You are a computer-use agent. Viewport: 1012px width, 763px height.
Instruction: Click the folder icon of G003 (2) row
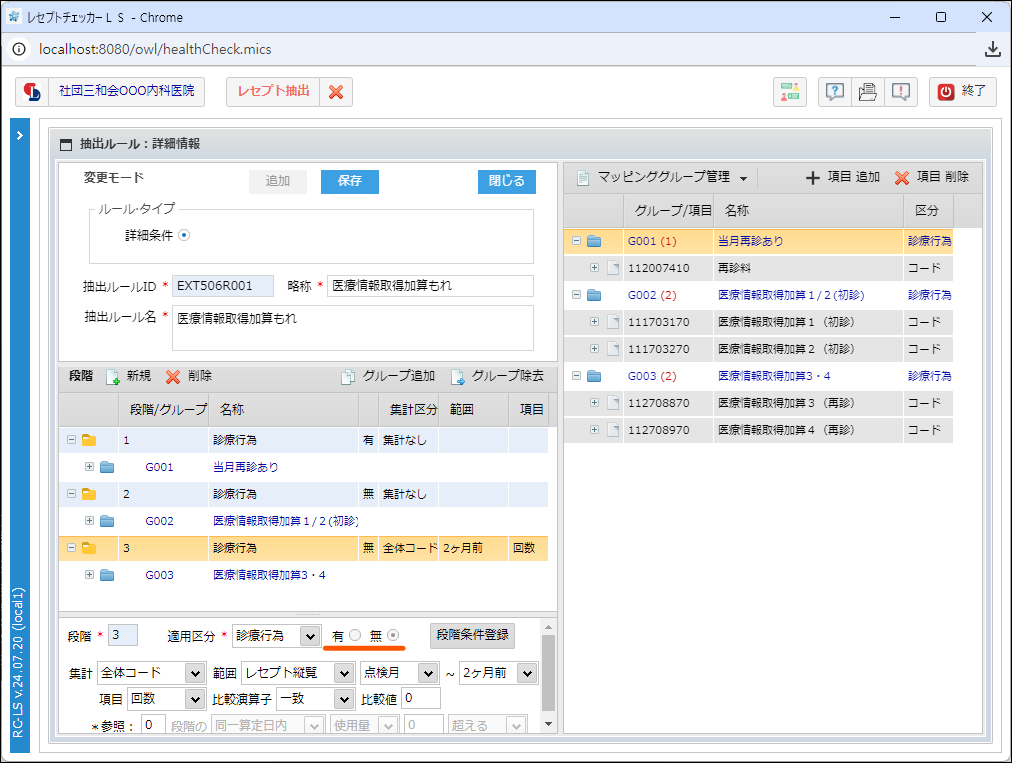(594, 376)
